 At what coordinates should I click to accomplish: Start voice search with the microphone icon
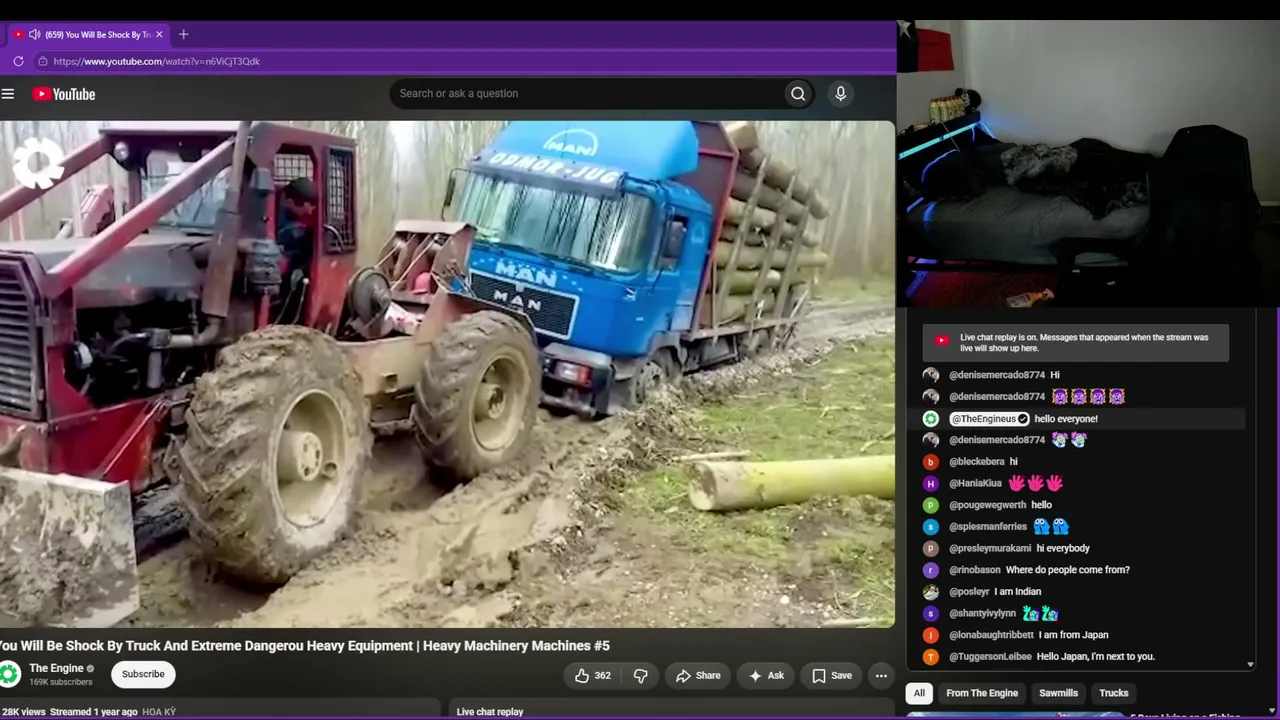tap(840, 94)
